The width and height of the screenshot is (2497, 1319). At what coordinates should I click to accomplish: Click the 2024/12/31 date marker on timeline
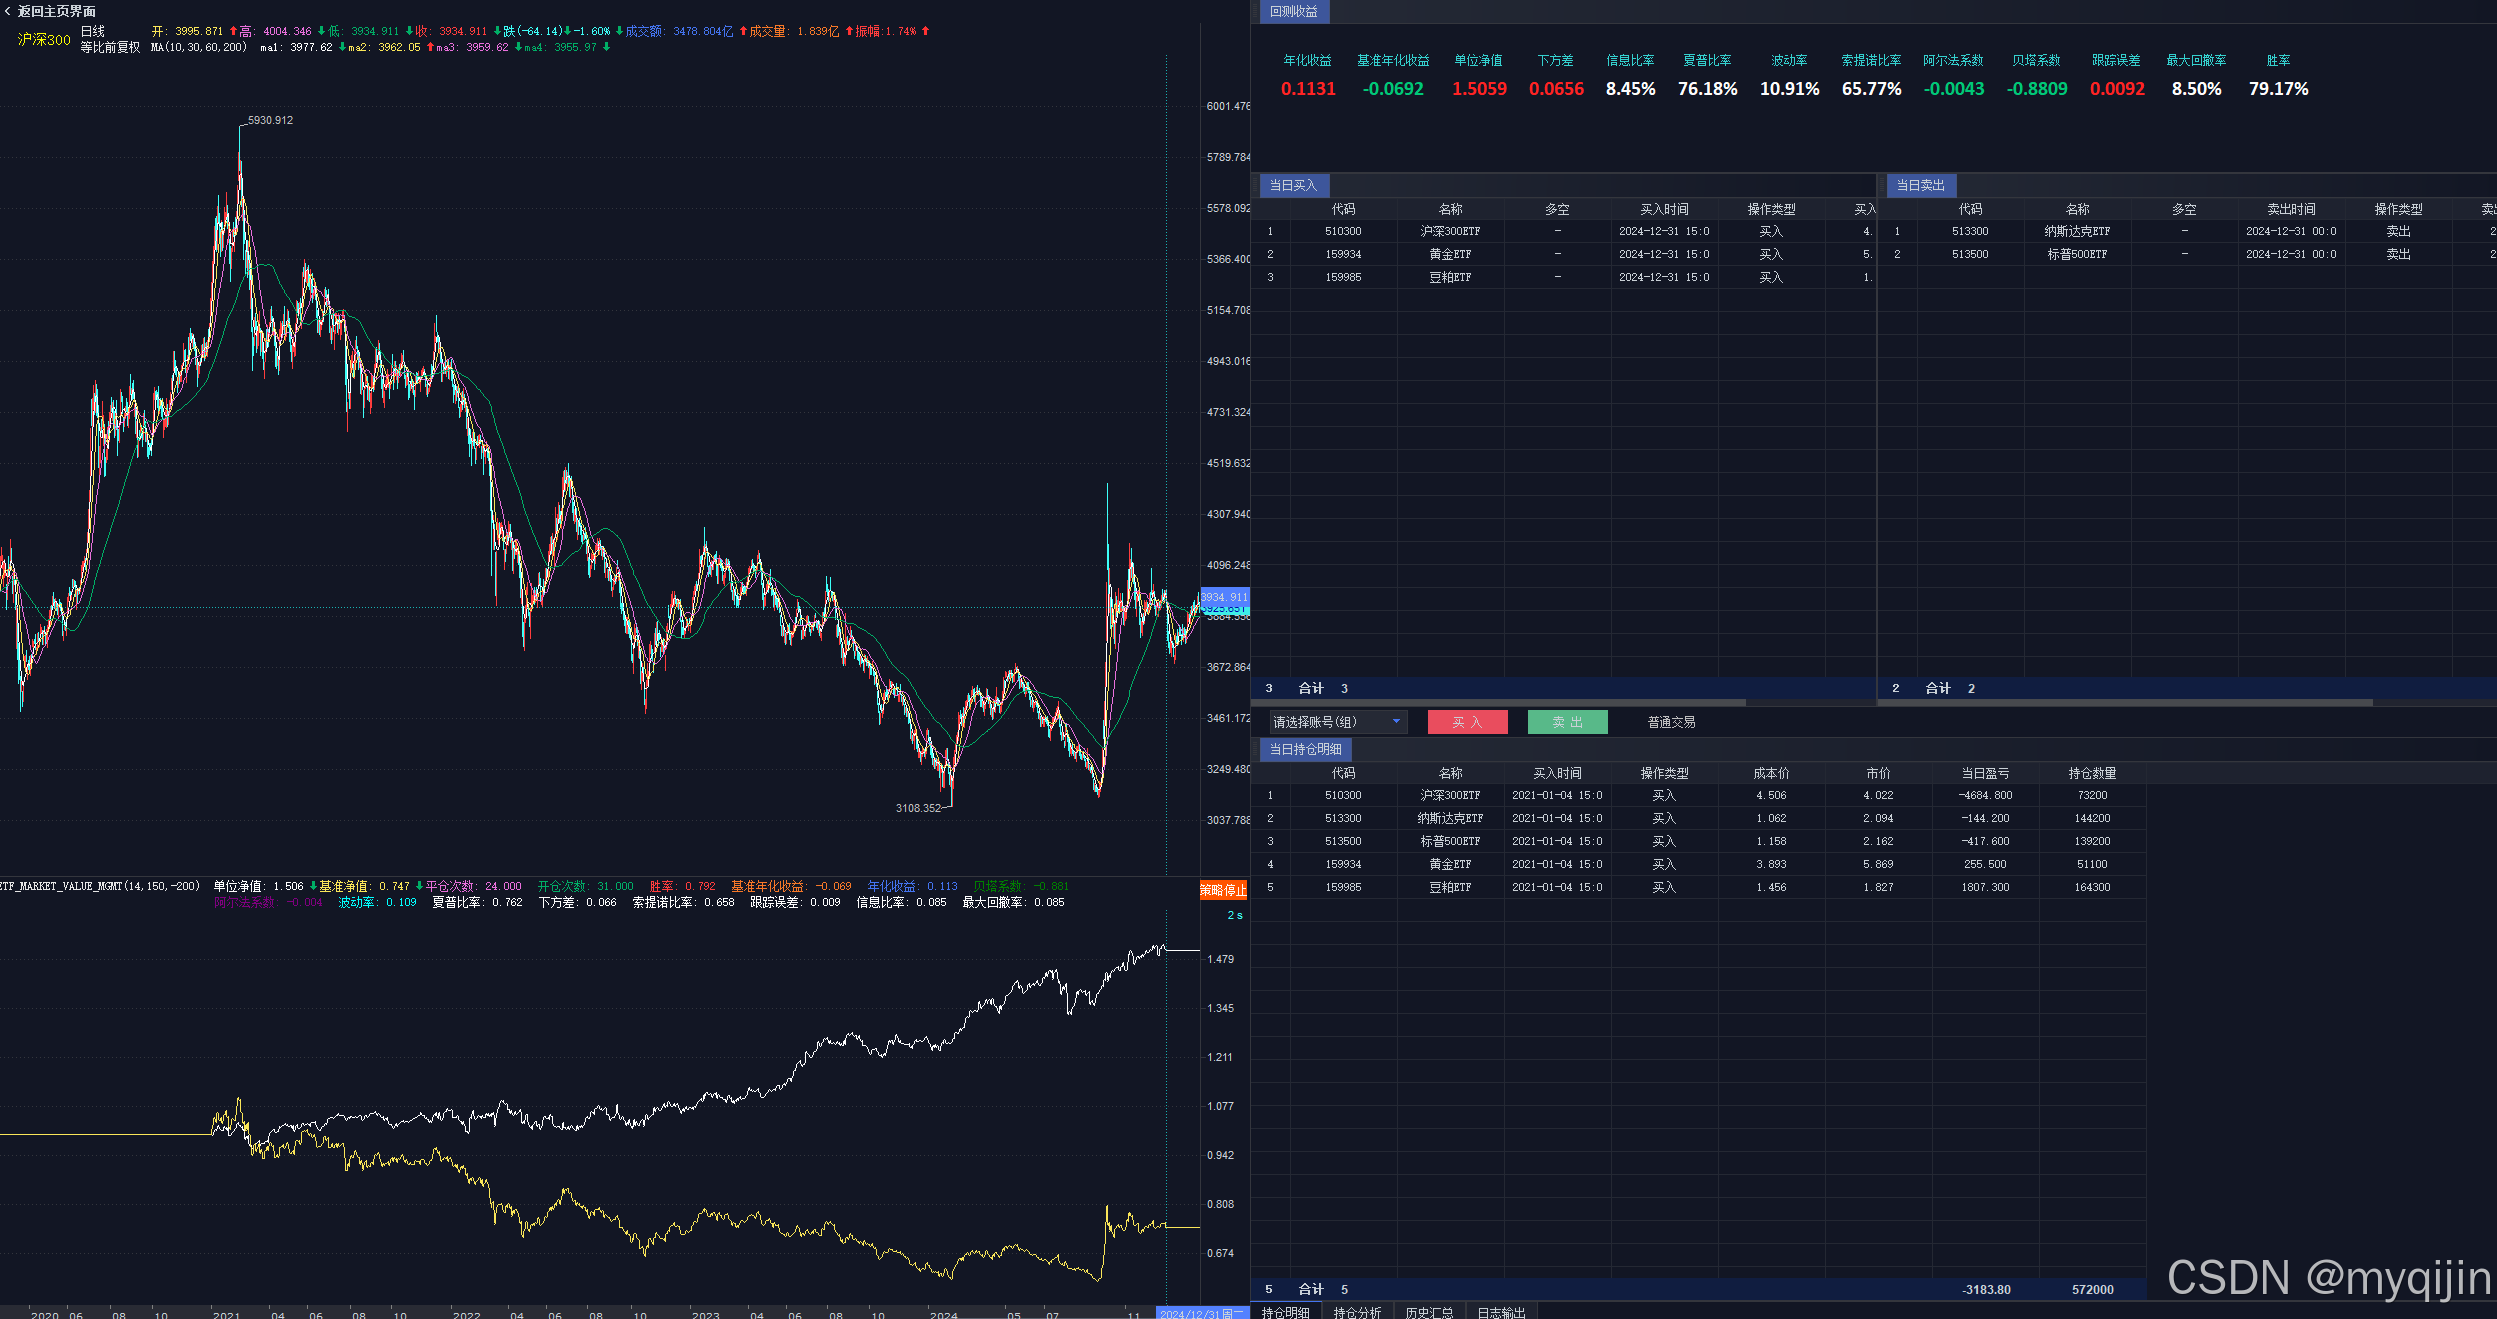1201,1314
